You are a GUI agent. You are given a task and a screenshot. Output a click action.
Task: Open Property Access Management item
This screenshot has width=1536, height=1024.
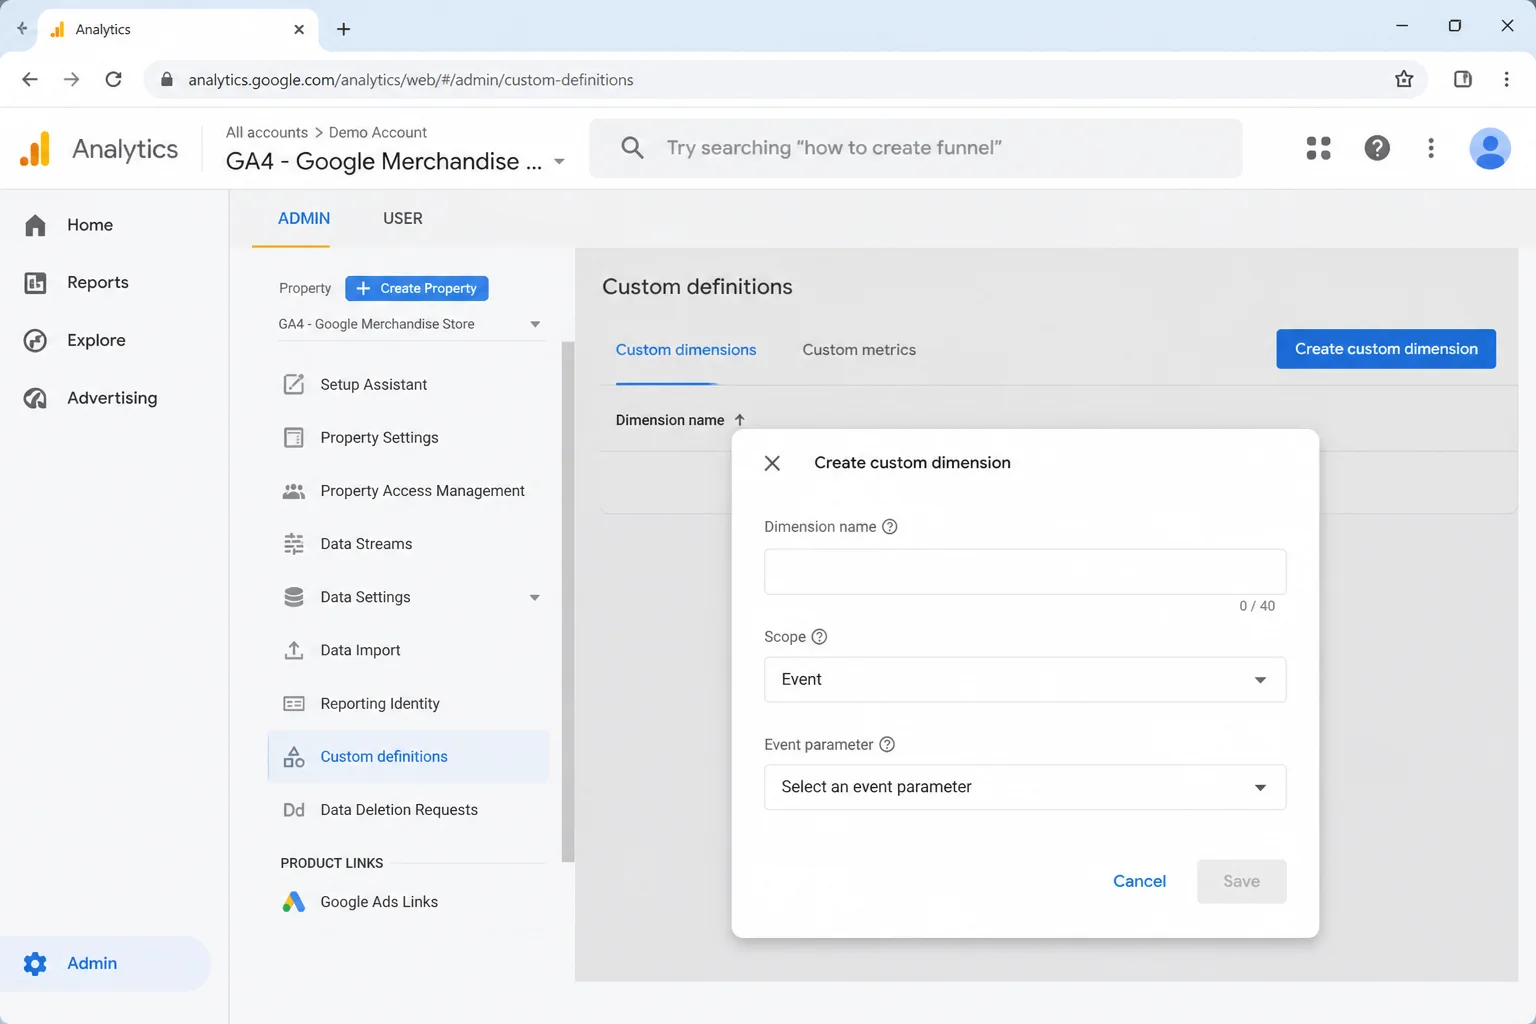coord(408,491)
